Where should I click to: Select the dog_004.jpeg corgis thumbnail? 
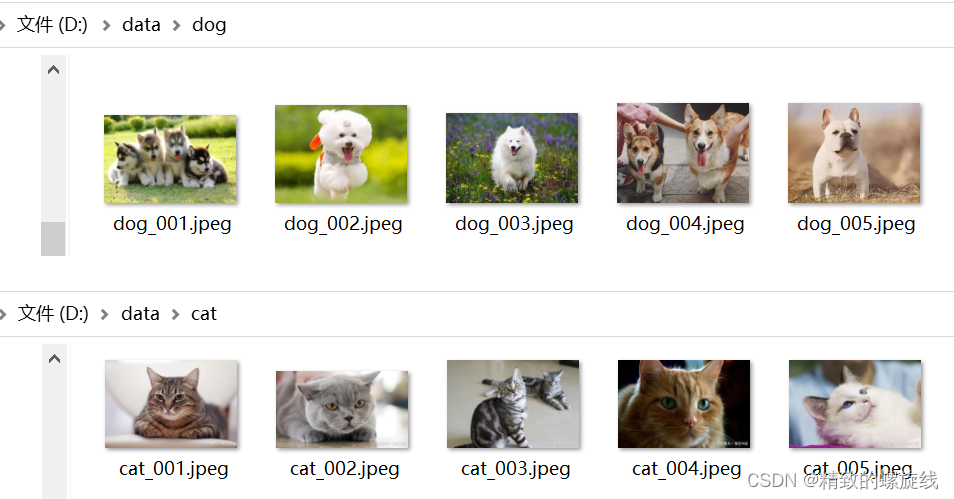683,153
